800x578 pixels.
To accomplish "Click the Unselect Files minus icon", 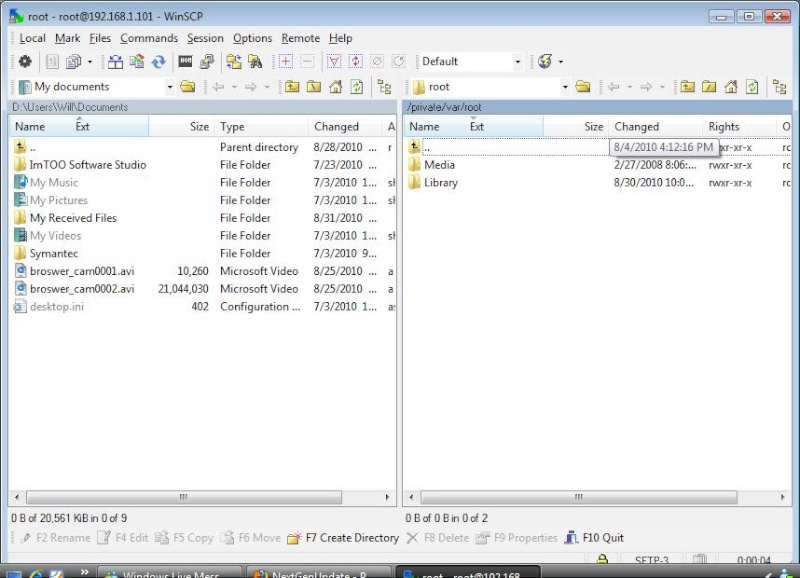I will [307, 62].
